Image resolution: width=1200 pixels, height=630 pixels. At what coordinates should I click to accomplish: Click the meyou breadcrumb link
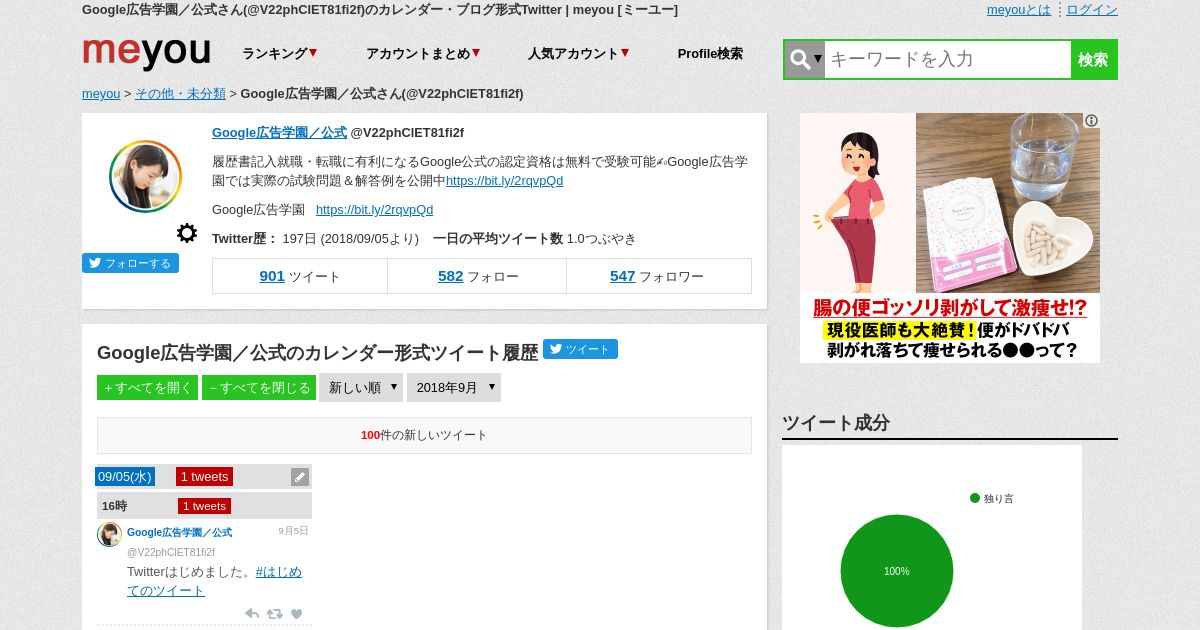(101, 93)
